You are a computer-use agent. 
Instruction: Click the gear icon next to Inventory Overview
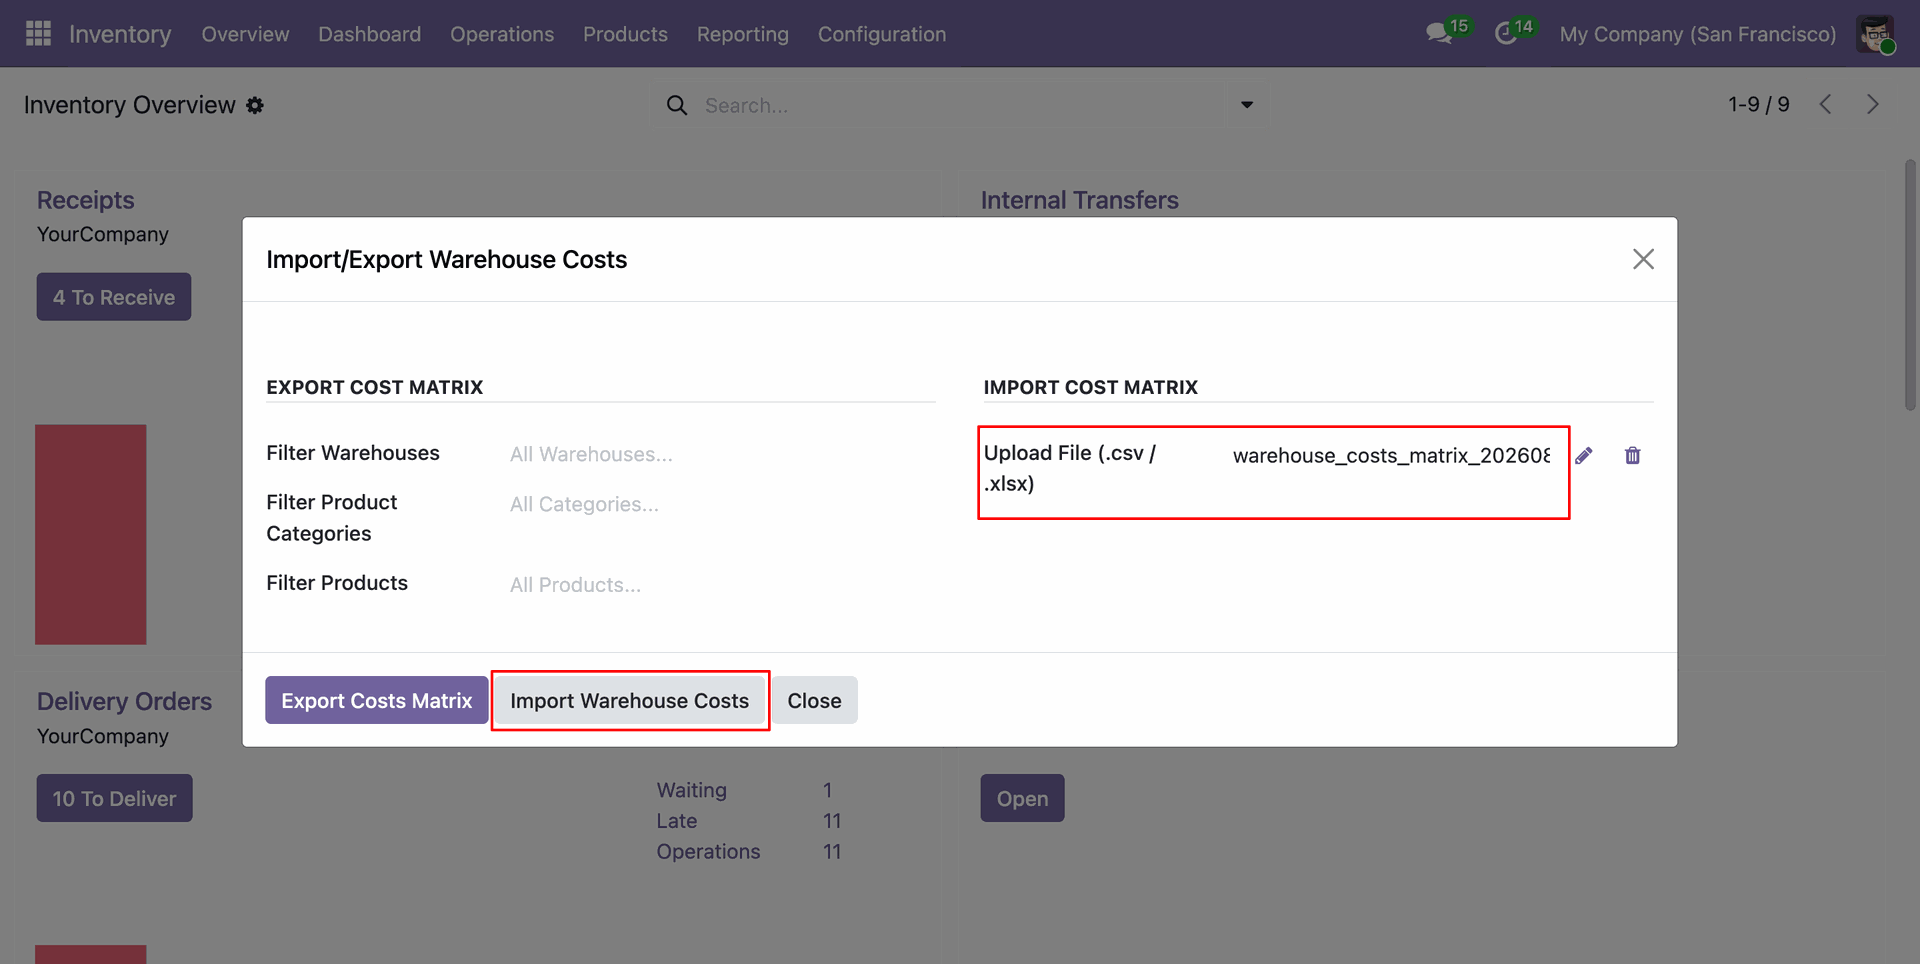click(x=255, y=105)
